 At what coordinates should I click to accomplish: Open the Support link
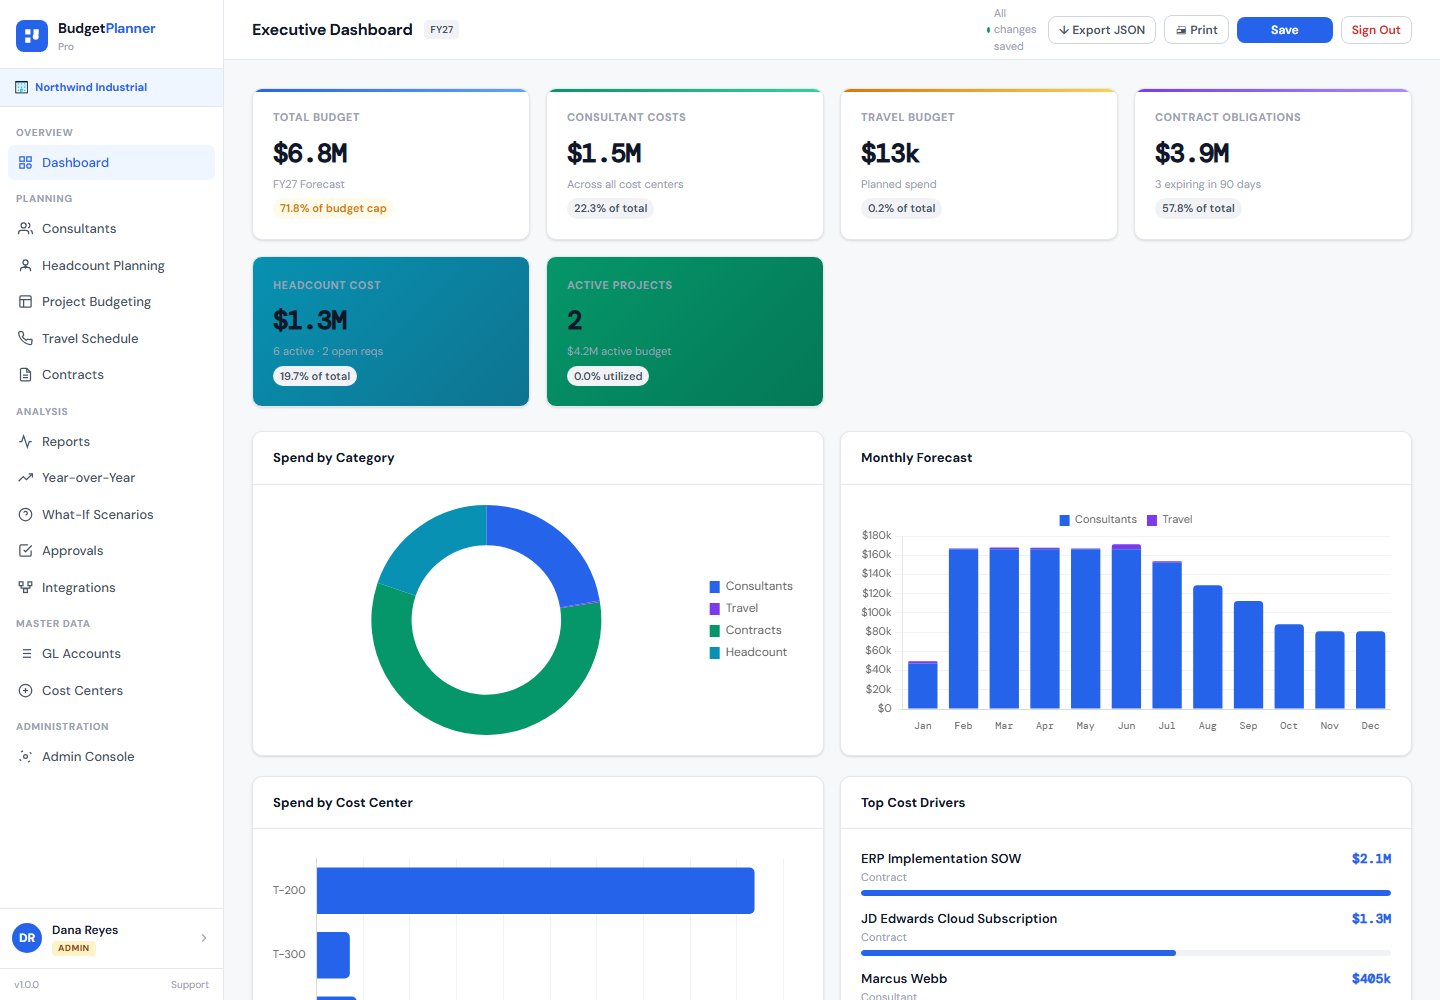[190, 985]
